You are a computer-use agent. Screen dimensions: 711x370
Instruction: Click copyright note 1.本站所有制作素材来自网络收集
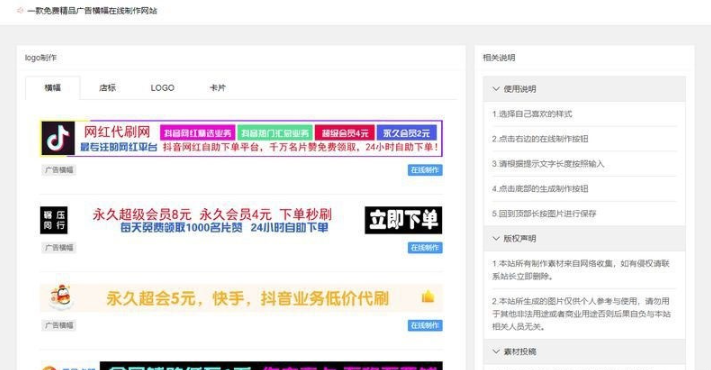pyautogui.click(x=581, y=270)
